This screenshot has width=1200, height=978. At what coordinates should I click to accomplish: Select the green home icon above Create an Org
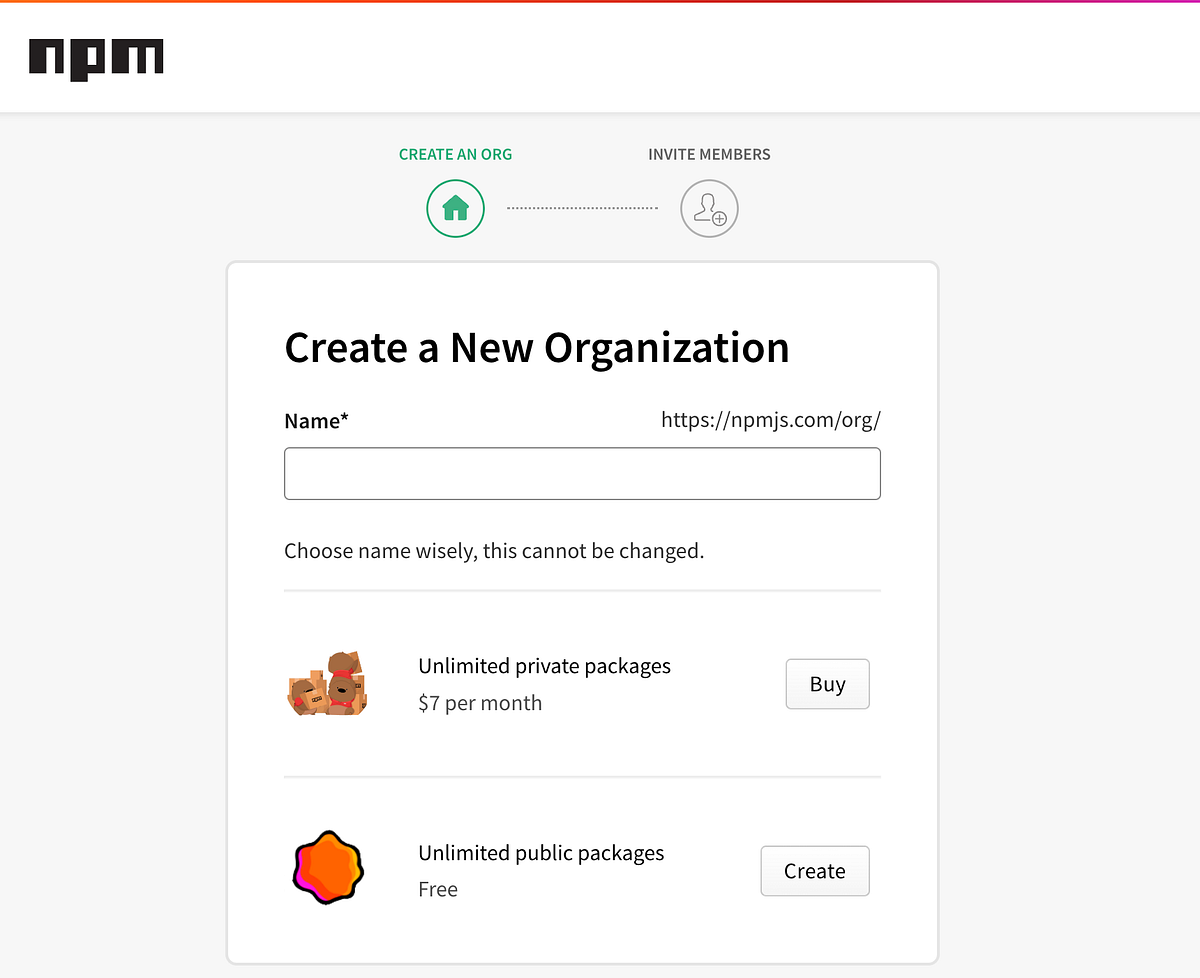coord(455,208)
